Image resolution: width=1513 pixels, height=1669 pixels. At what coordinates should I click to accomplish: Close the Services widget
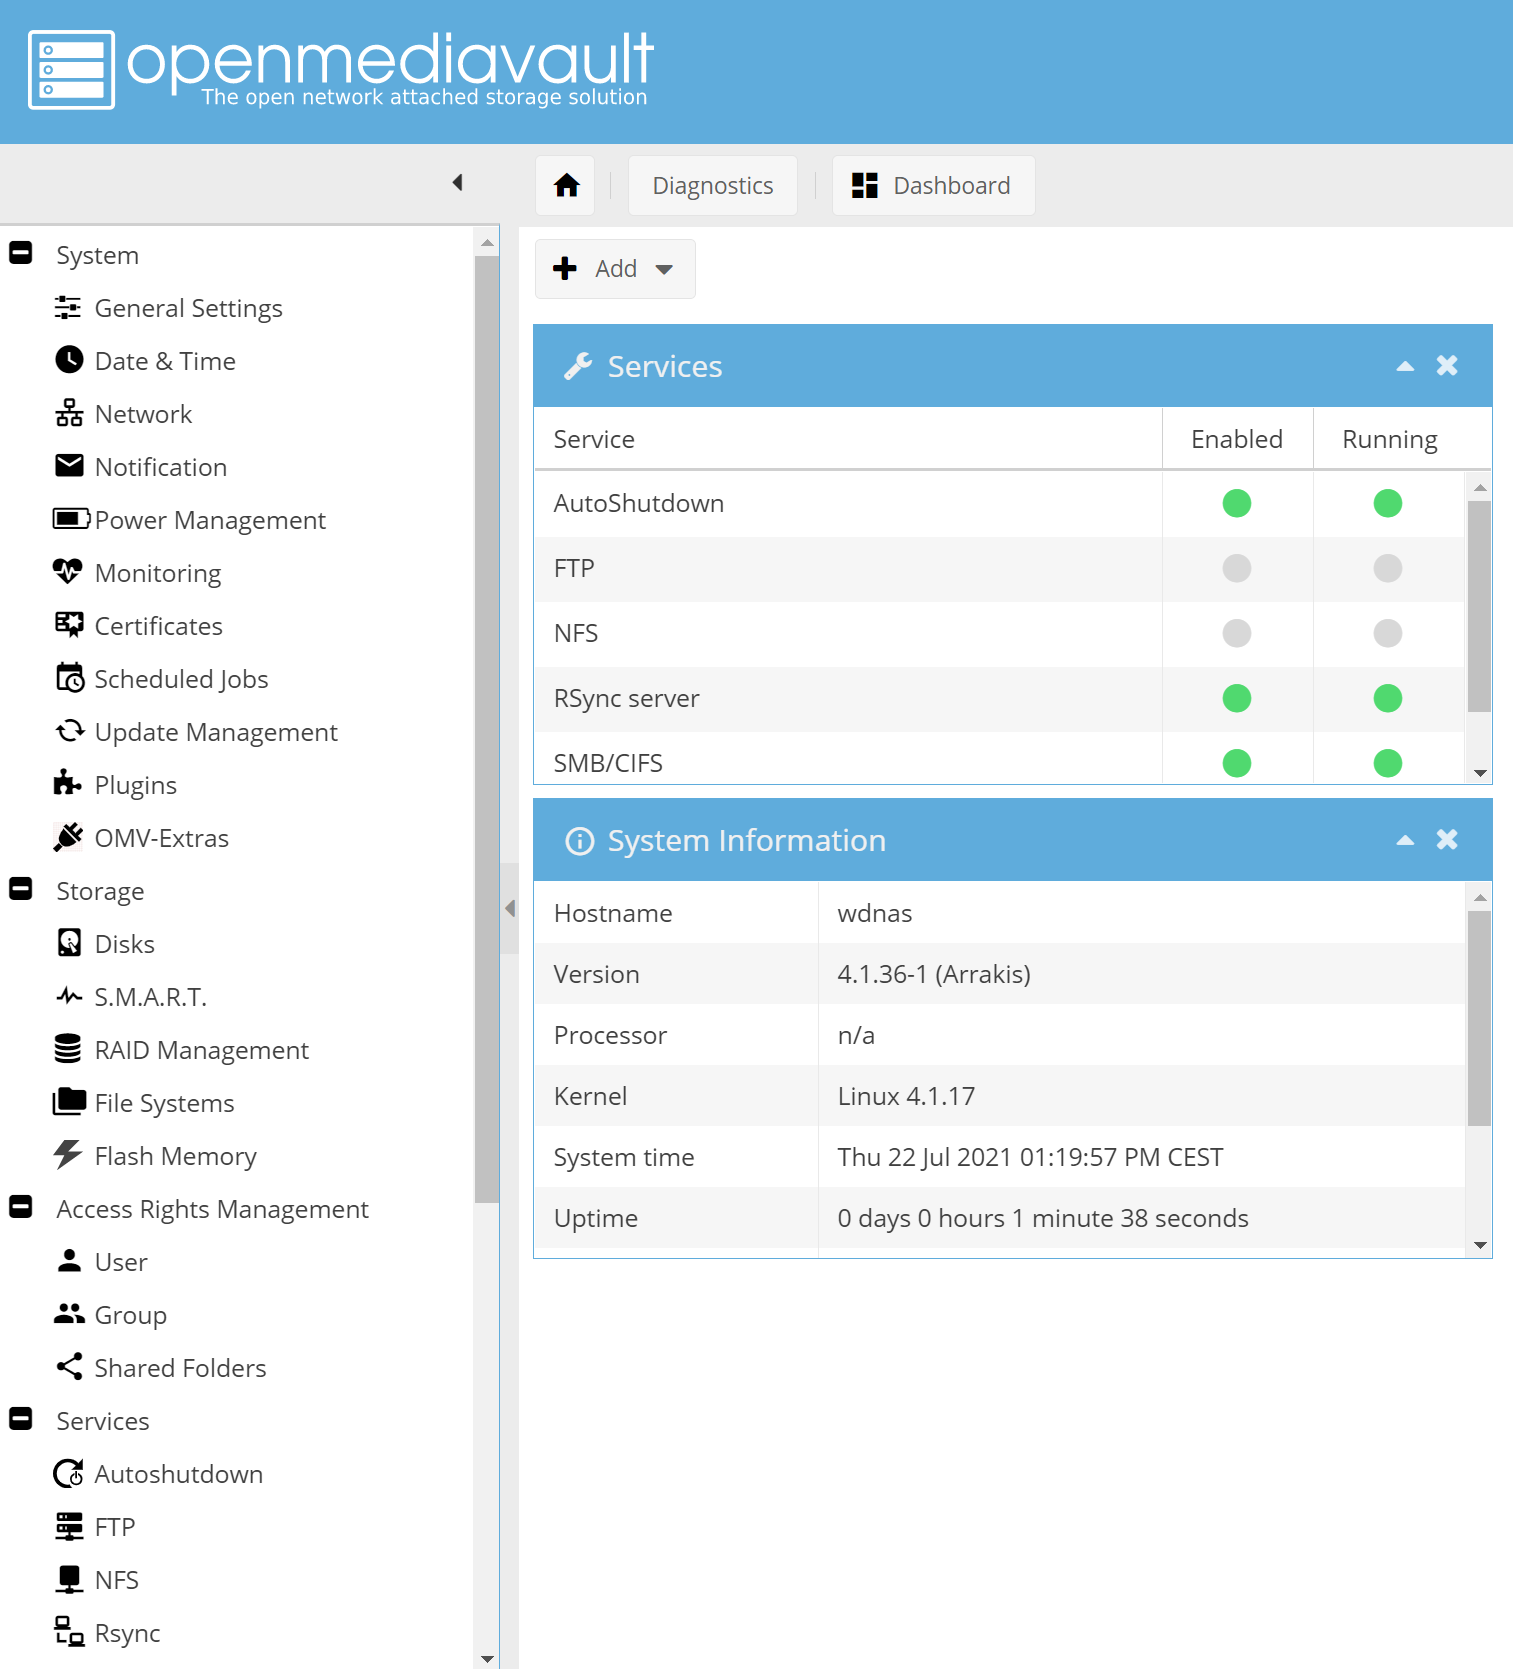[1447, 366]
